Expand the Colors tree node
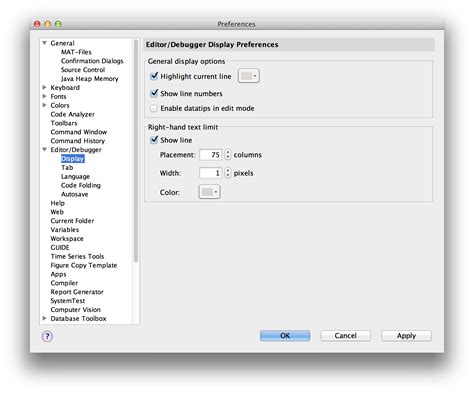474x394 pixels. [x=44, y=105]
